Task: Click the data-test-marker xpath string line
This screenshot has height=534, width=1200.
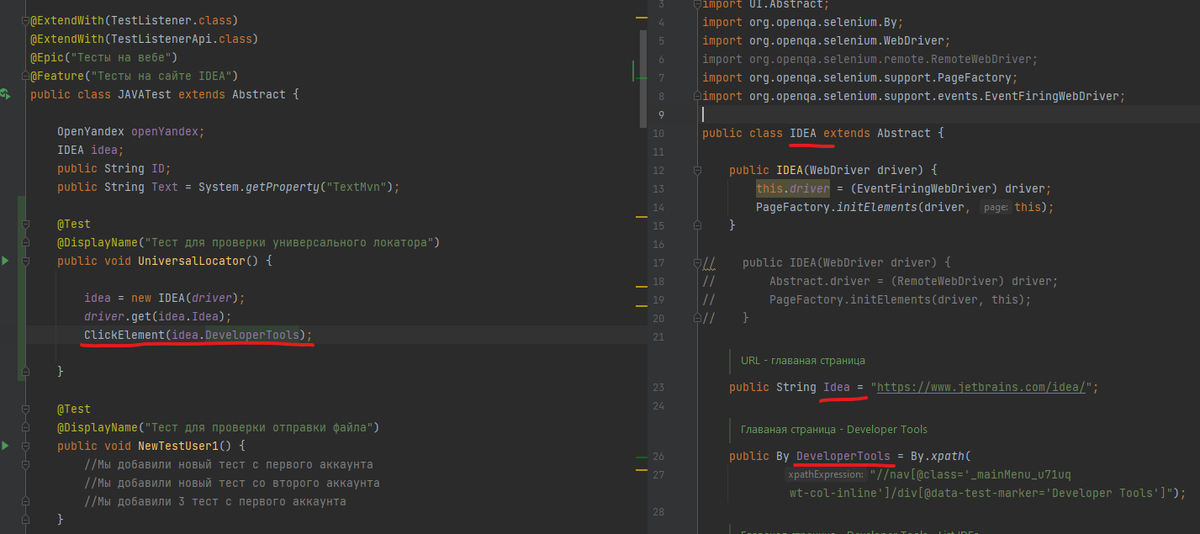Action: (987, 493)
